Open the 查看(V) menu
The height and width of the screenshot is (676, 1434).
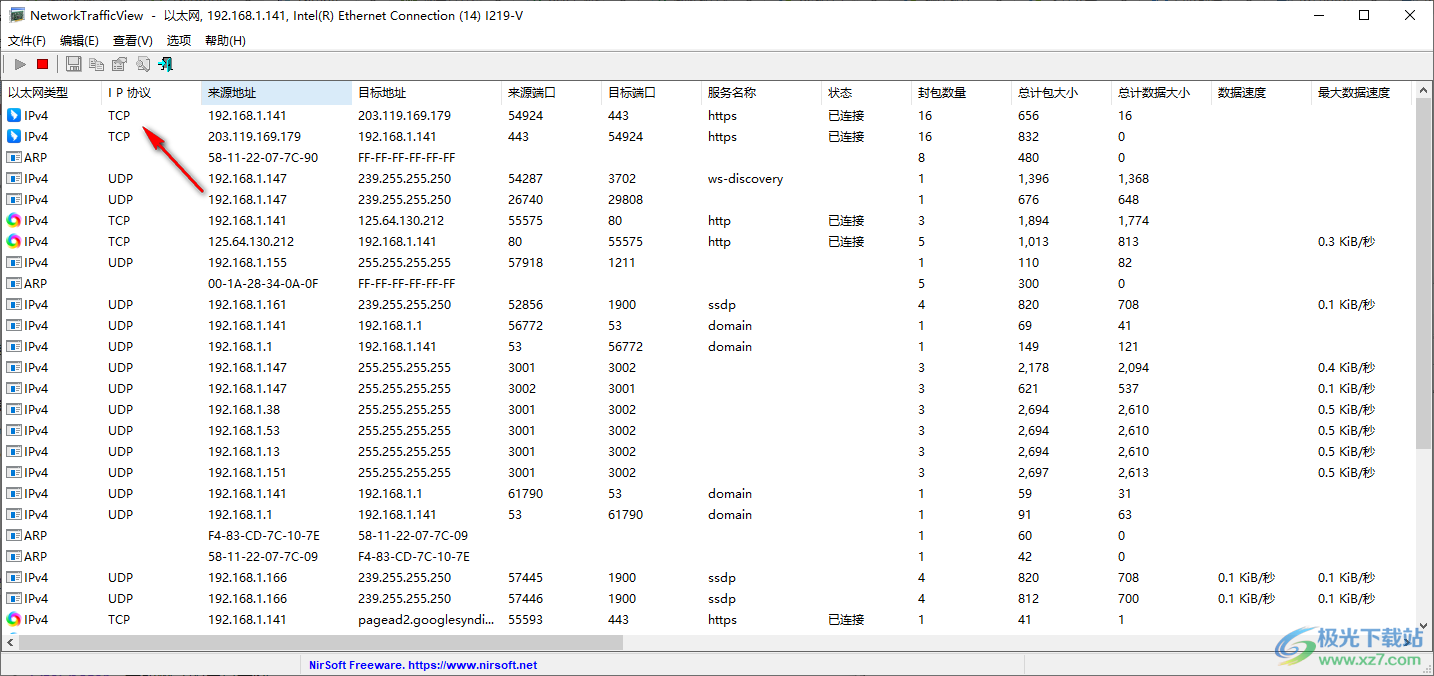click(133, 40)
